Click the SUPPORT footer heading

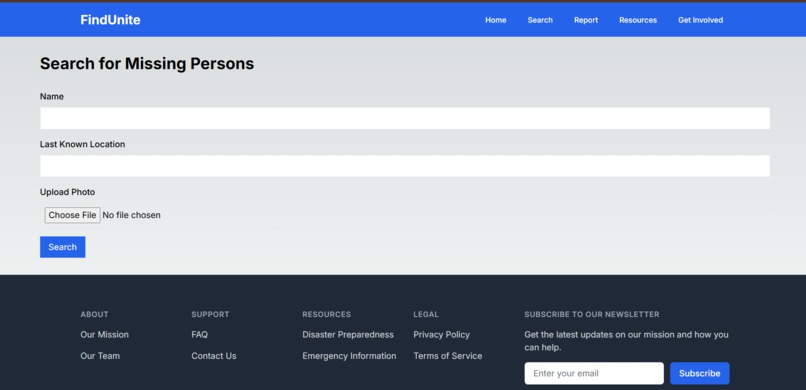pyautogui.click(x=210, y=314)
